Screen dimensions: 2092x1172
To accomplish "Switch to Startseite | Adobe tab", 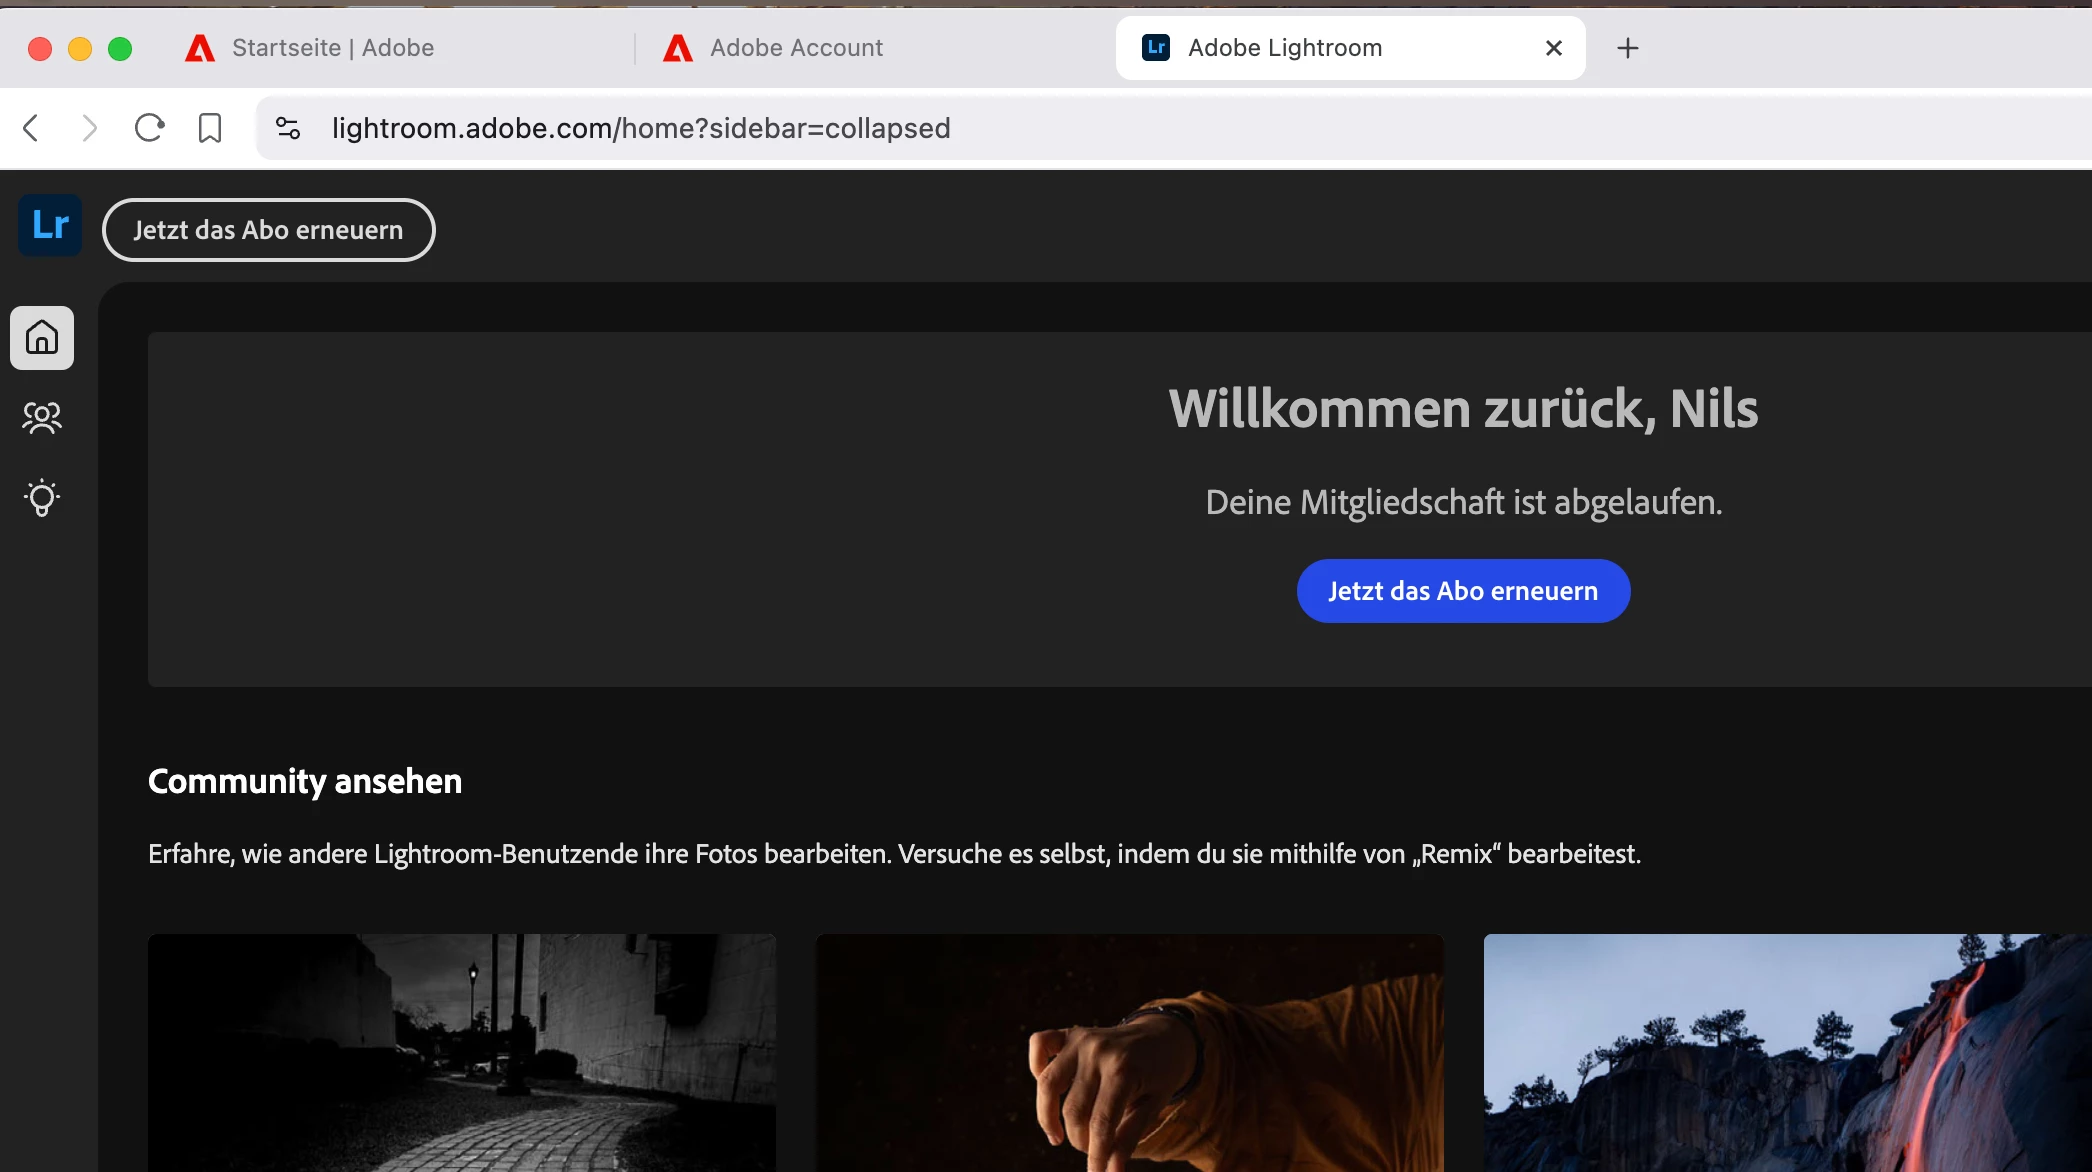I will tap(332, 48).
